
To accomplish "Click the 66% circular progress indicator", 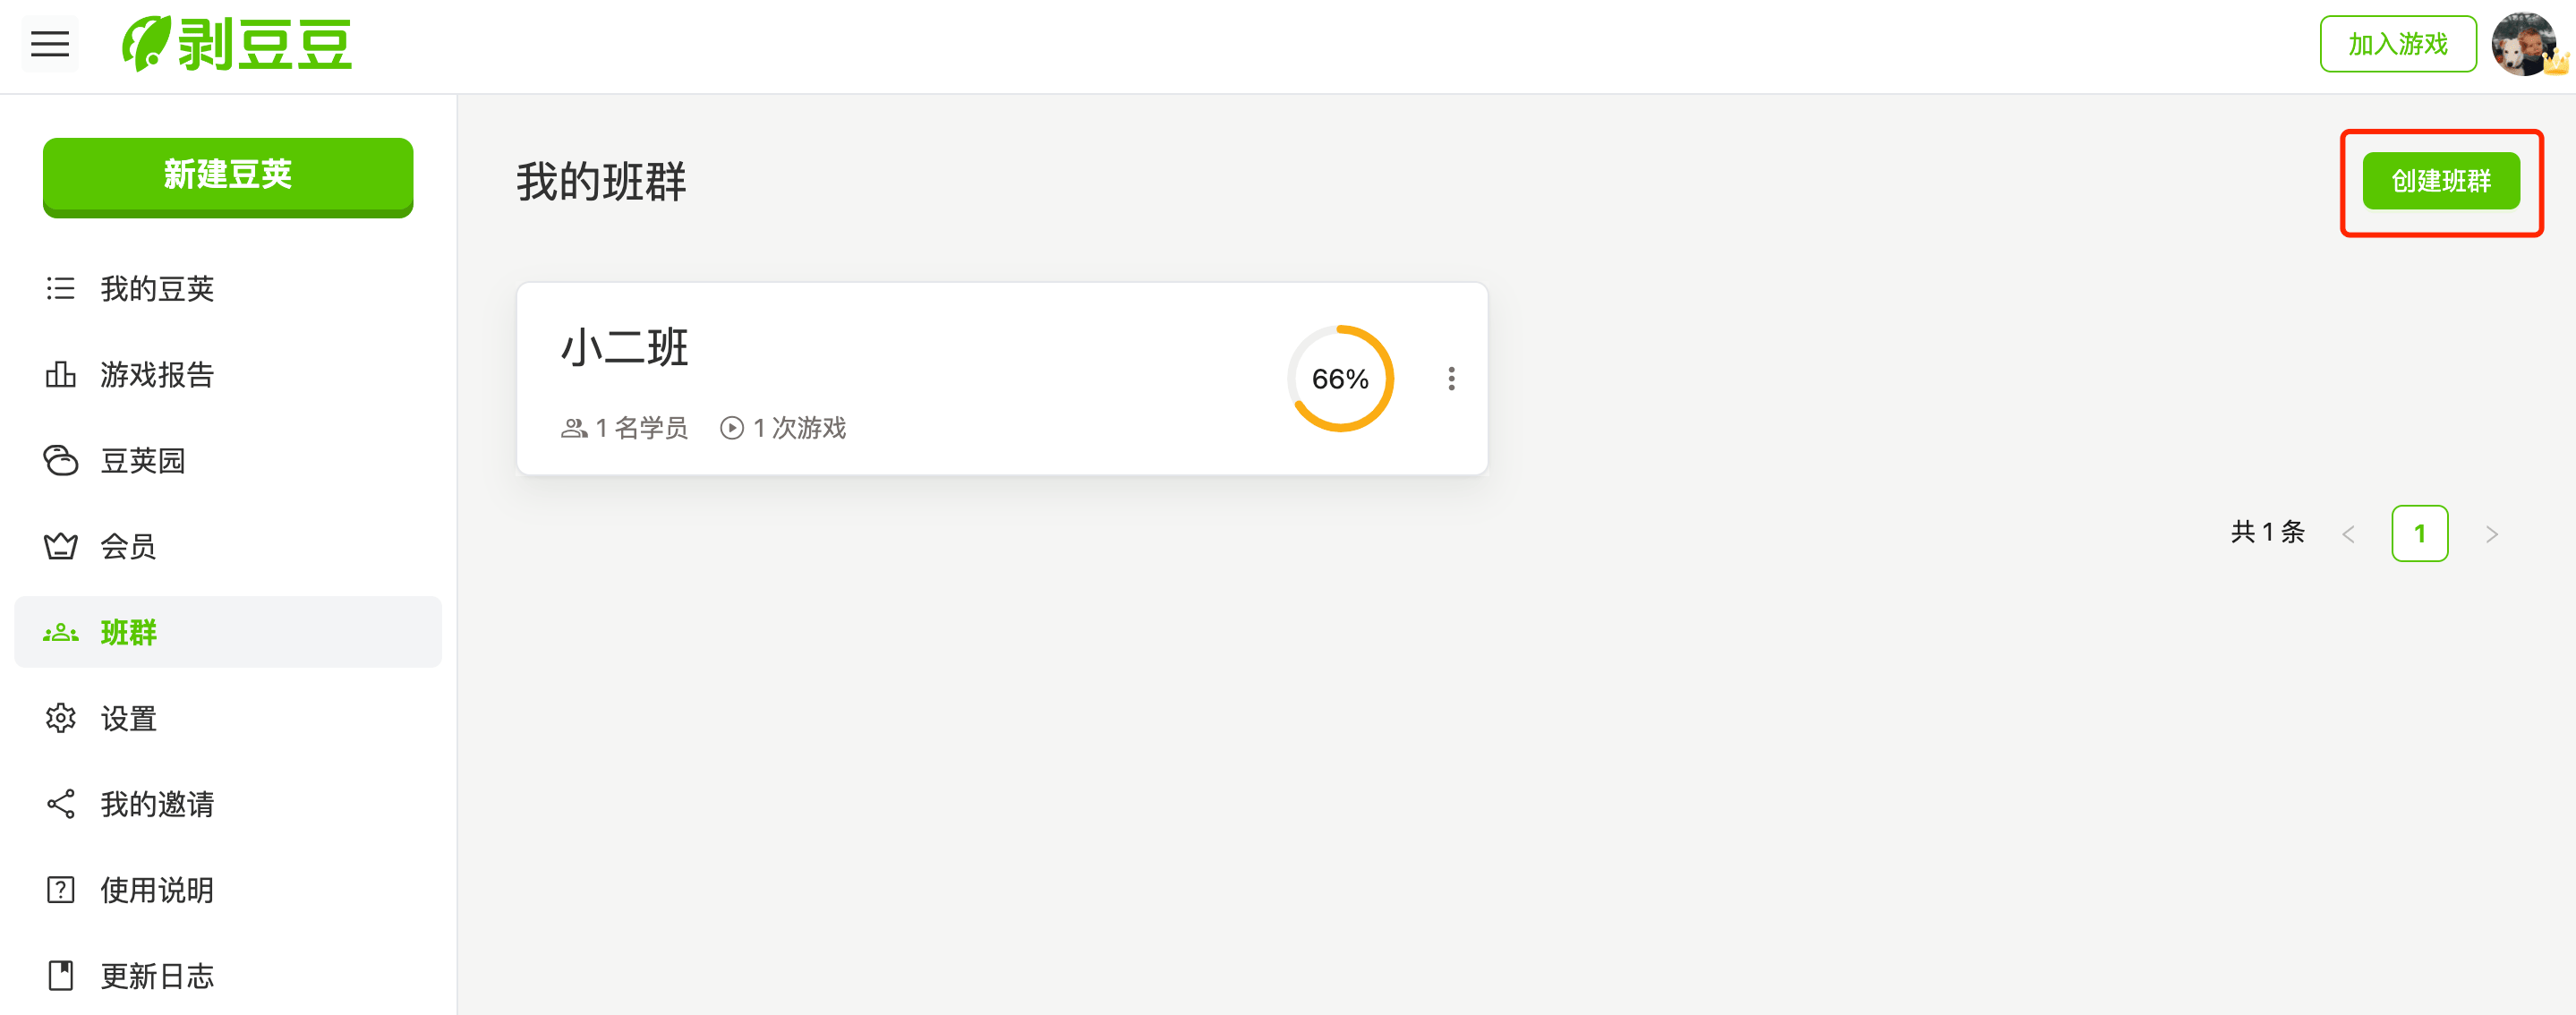I will pyautogui.click(x=1340, y=379).
